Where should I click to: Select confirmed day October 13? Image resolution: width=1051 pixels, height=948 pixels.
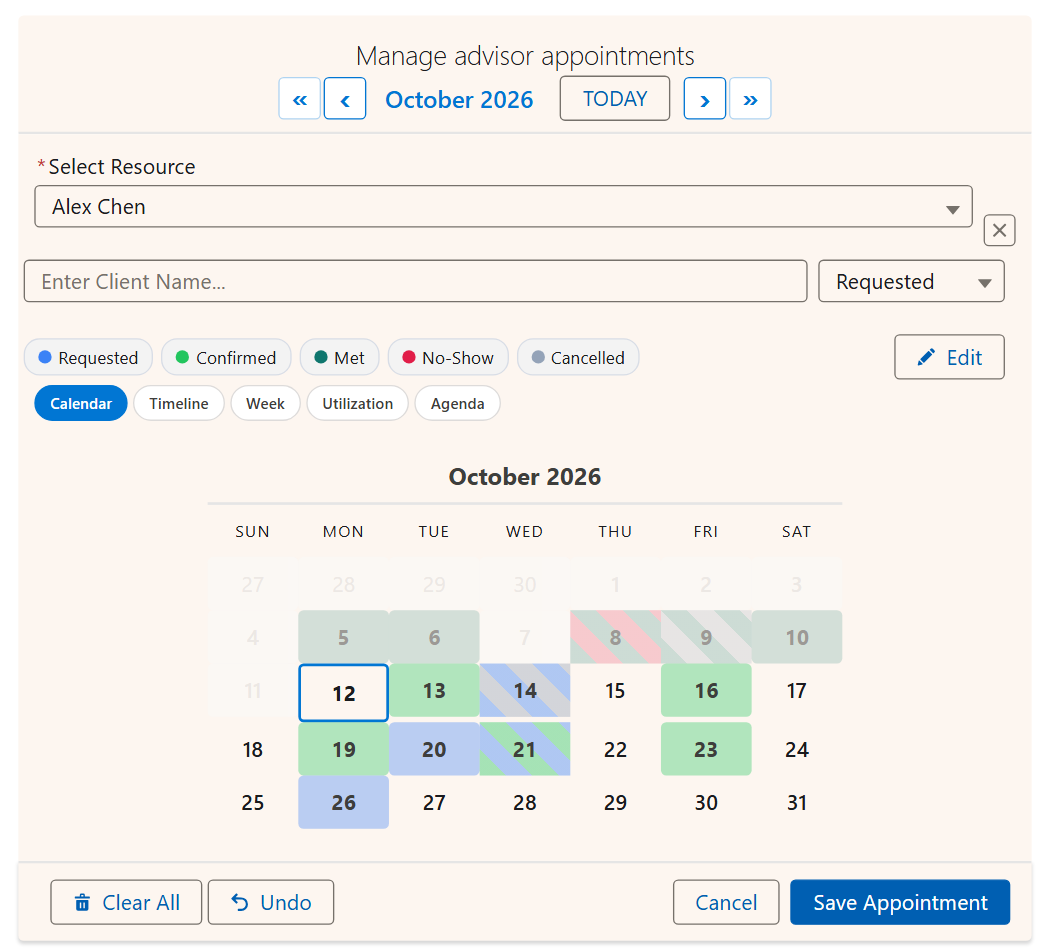click(434, 691)
